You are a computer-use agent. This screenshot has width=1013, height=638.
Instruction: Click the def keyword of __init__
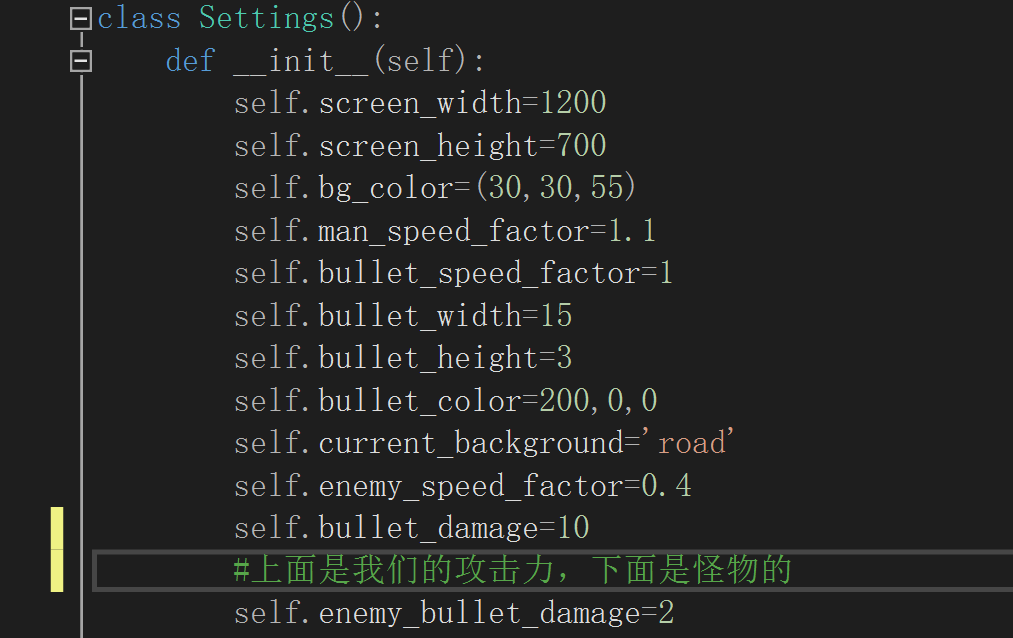(190, 61)
